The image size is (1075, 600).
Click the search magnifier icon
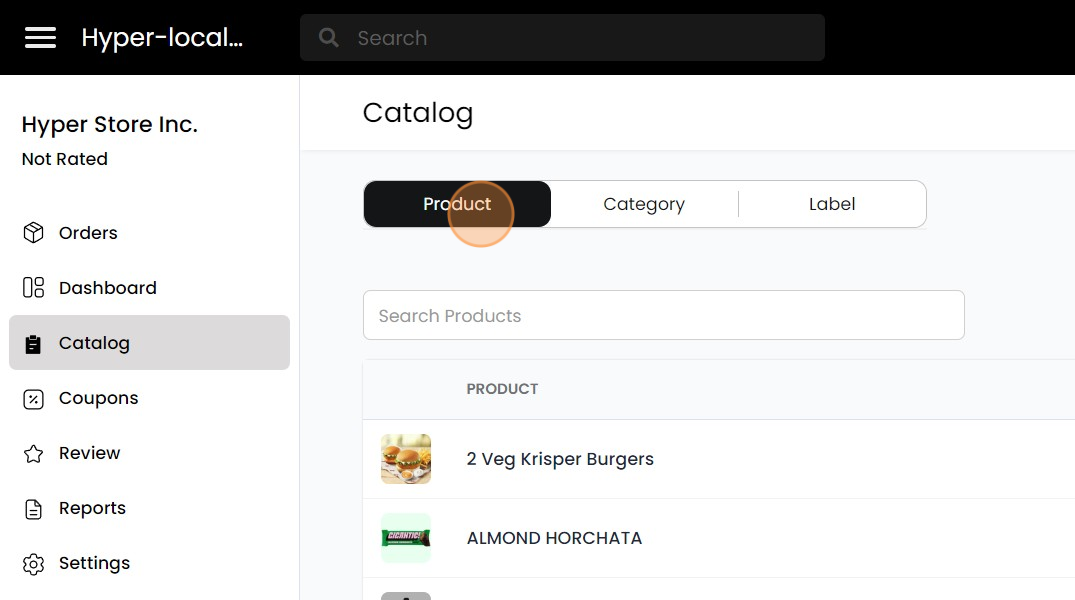coord(328,37)
